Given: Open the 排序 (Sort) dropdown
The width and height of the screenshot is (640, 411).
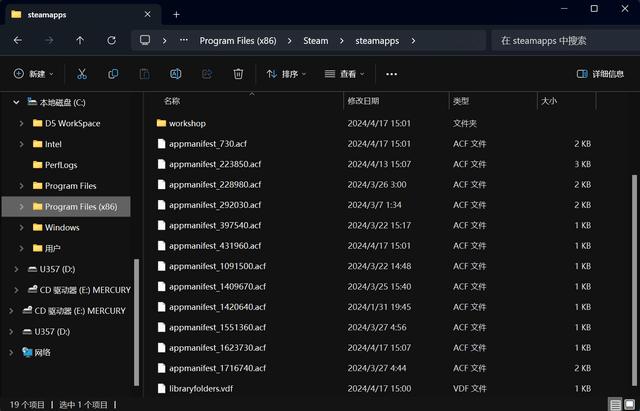Looking at the screenshot, I should pyautogui.click(x=287, y=74).
